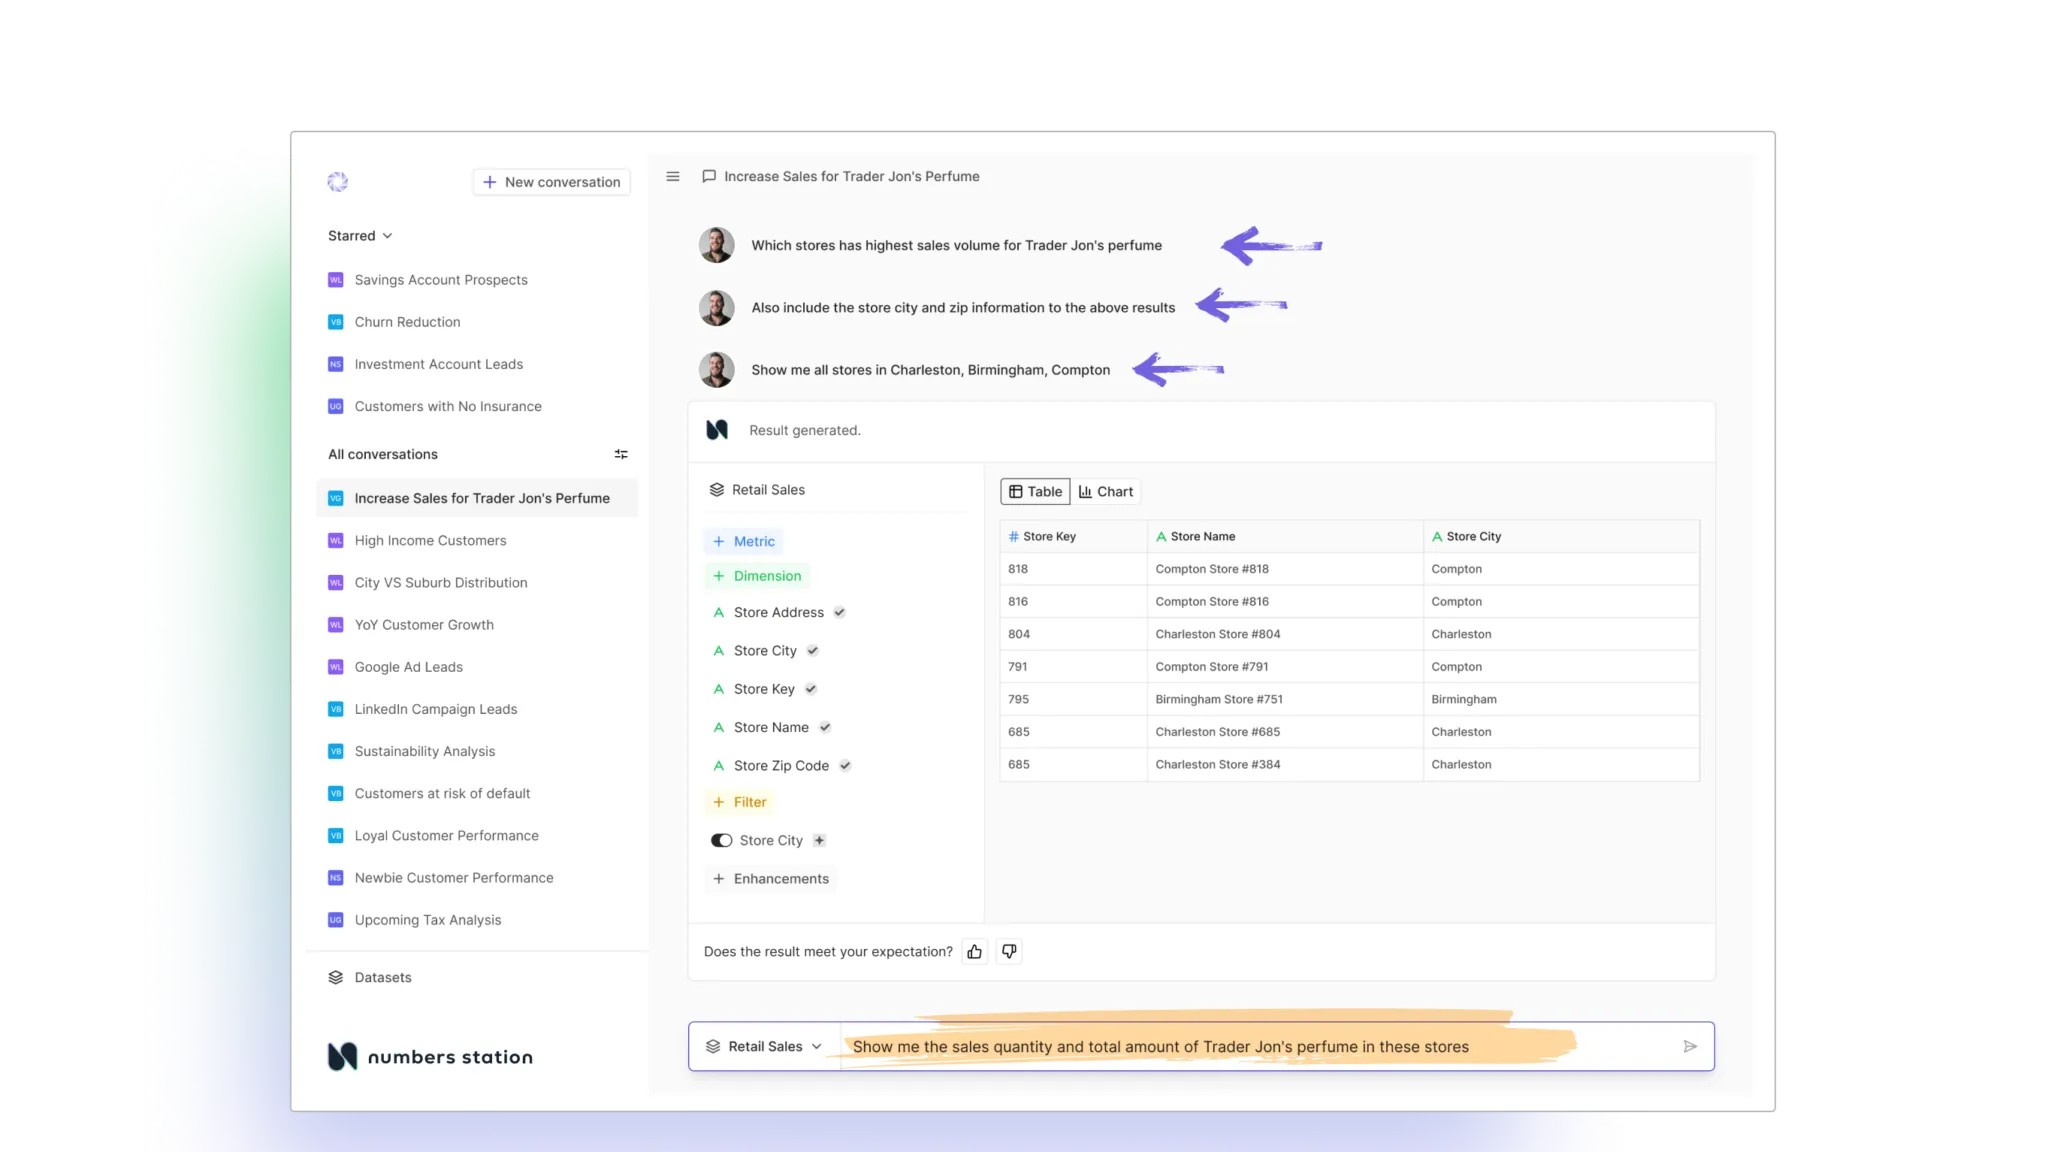Click the High Income Customers badge icon
2048x1152 pixels.
pyautogui.click(x=336, y=540)
